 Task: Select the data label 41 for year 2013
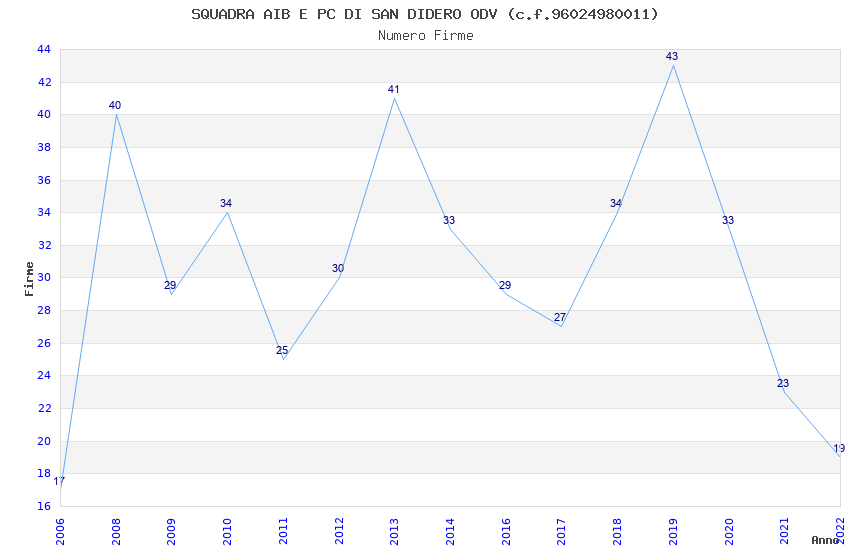394,89
